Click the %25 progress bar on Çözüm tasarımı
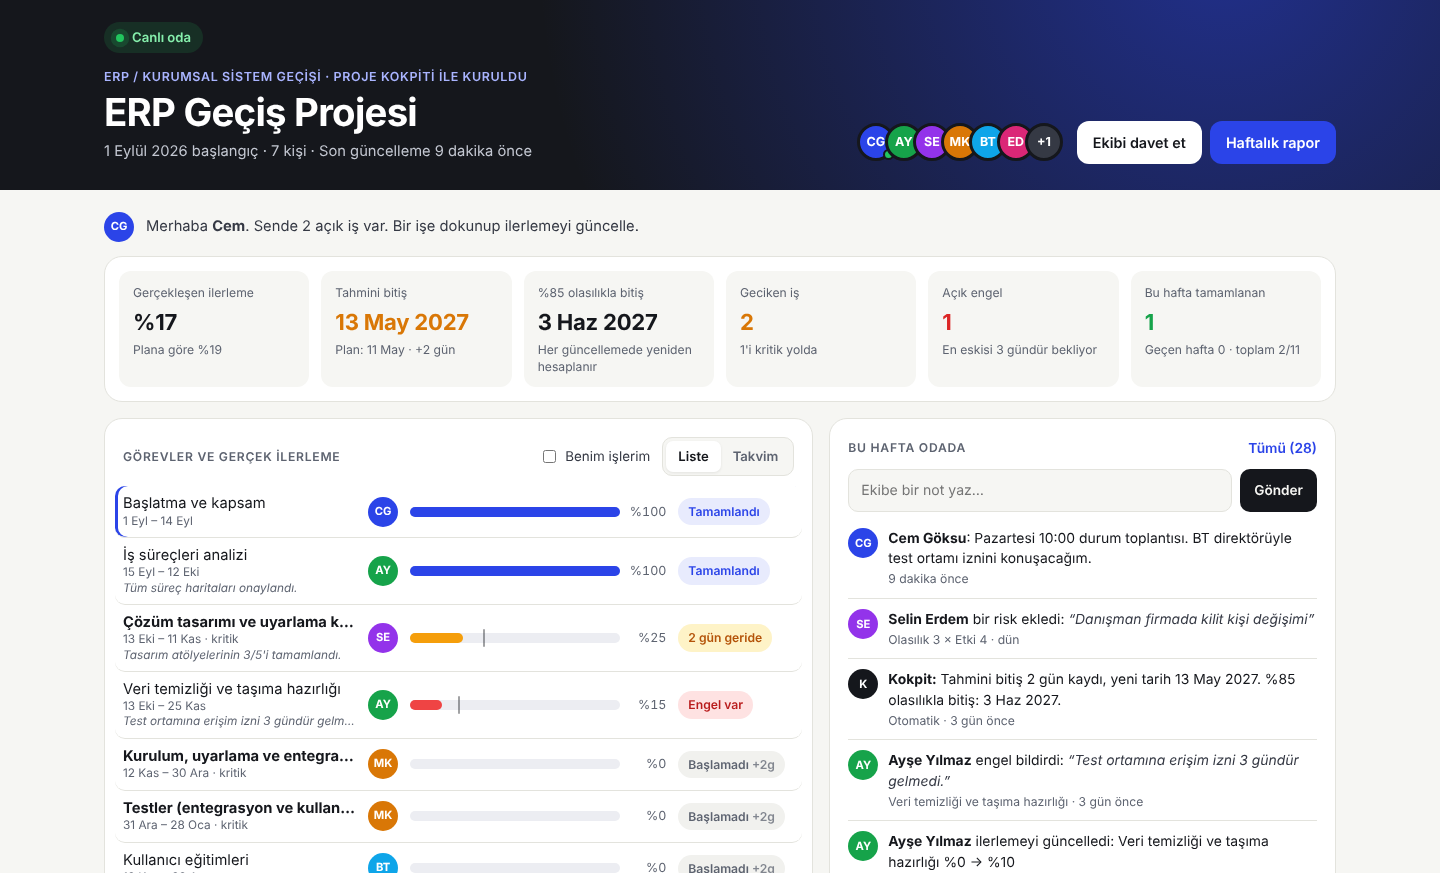This screenshot has width=1440, height=873. [x=515, y=638]
